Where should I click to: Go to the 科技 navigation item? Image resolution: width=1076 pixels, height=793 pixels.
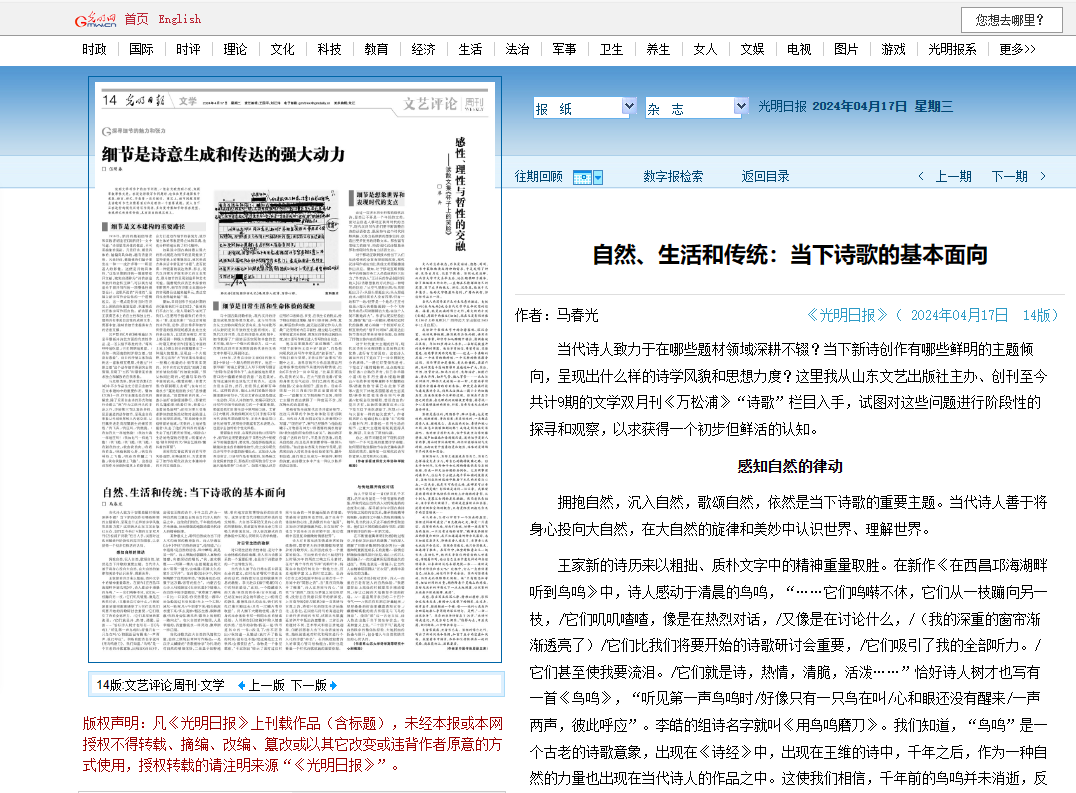329,49
